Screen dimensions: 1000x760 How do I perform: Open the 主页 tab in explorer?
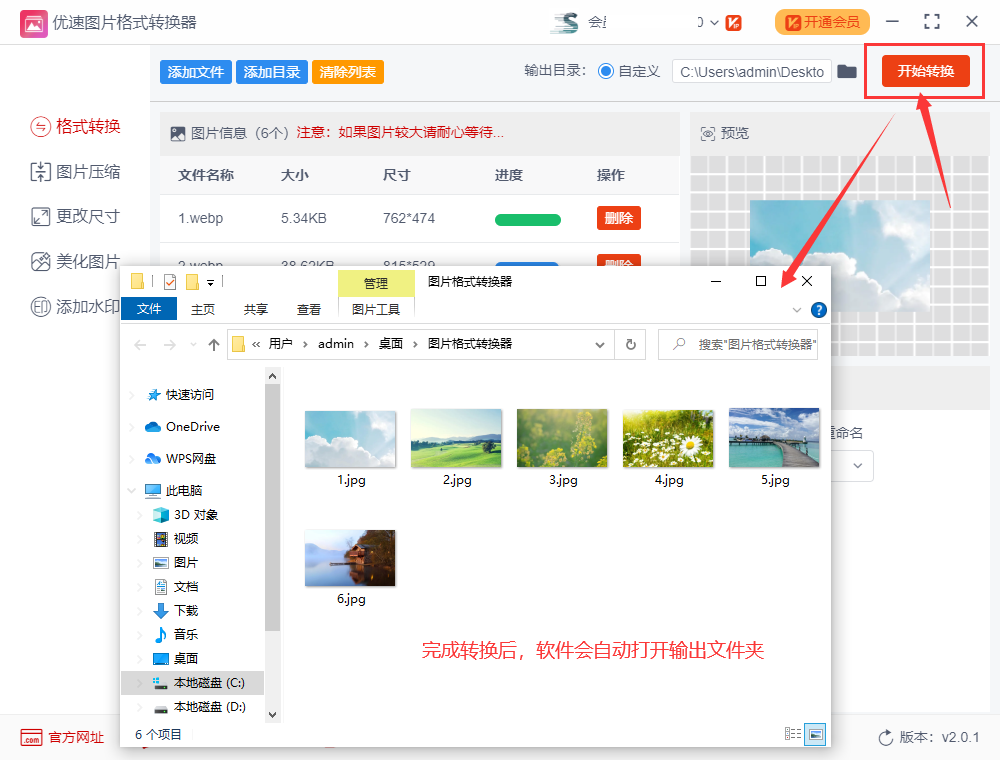pyautogui.click(x=203, y=309)
